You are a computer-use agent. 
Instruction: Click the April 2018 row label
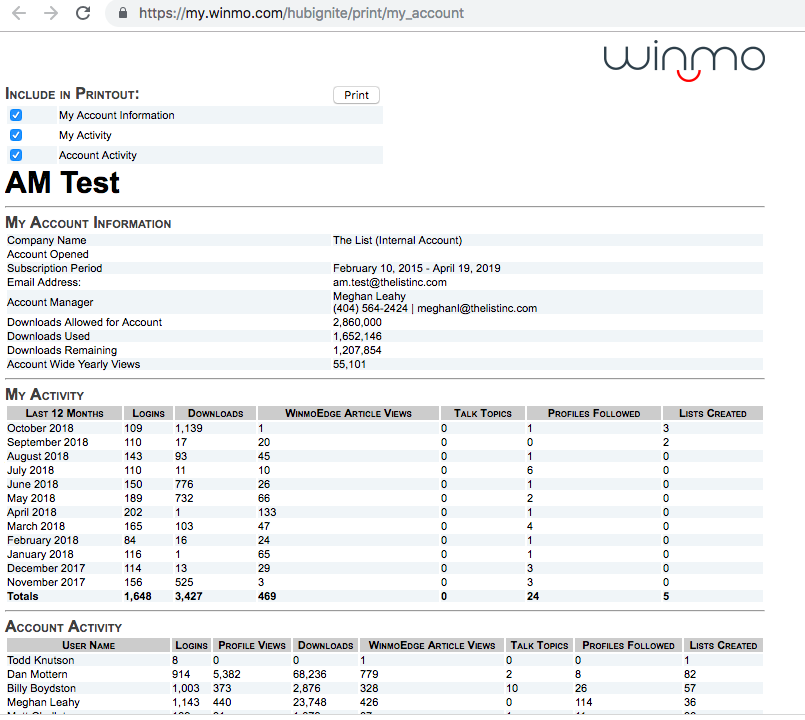coord(32,512)
